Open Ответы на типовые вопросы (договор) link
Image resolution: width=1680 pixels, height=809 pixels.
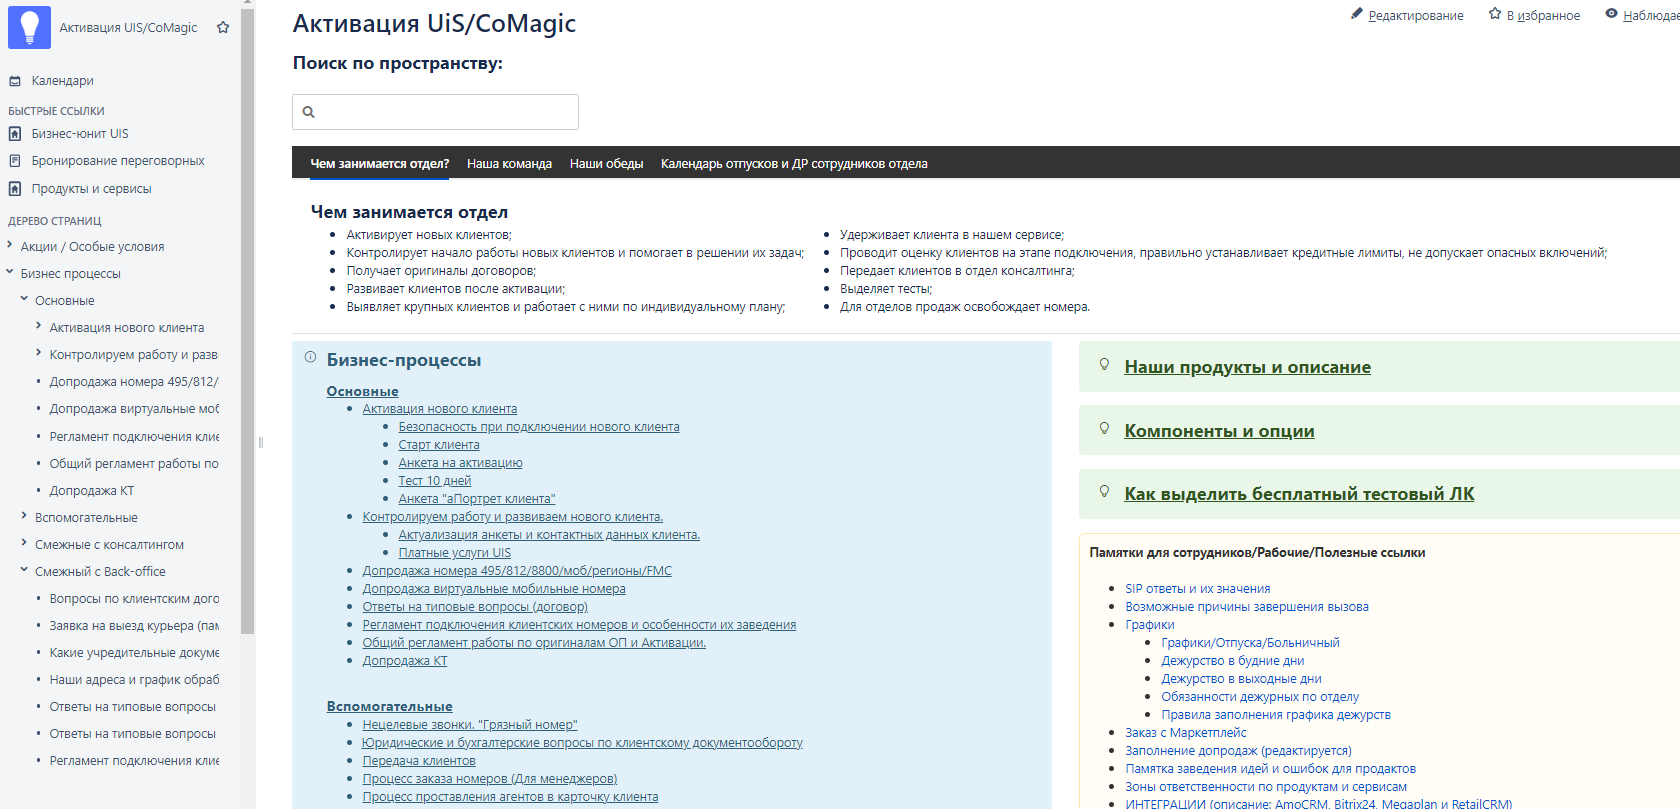(x=475, y=607)
